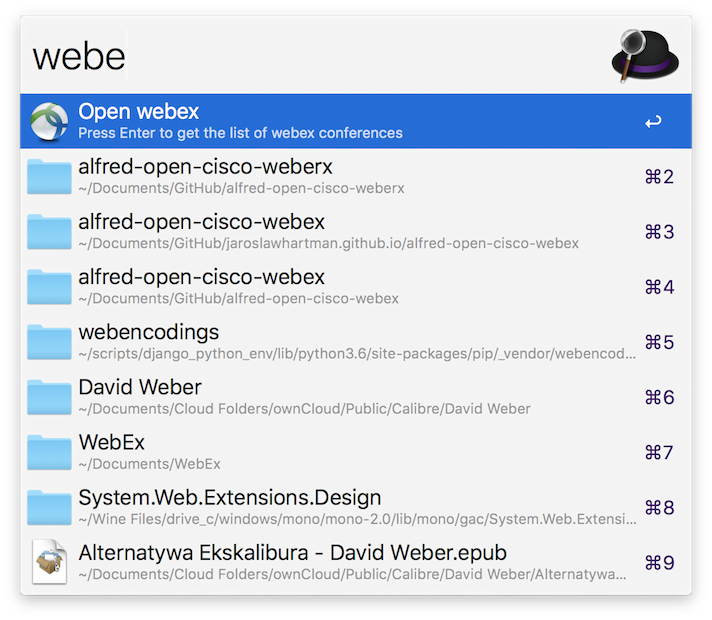Click the search field containing webe
This screenshot has height=620, width=712.
click(300, 56)
